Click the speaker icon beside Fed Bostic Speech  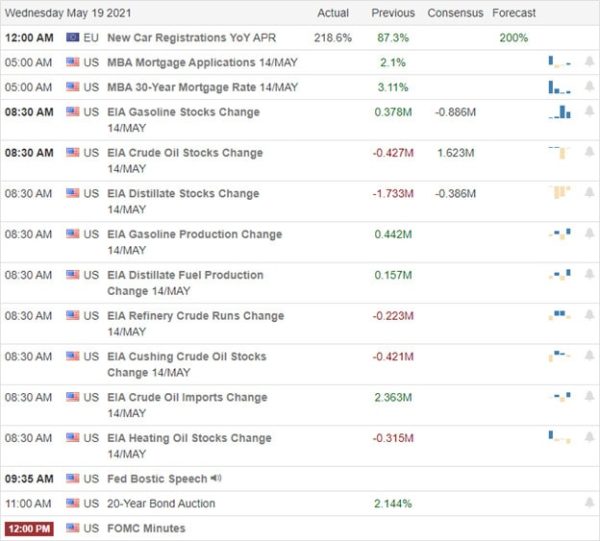tap(217, 479)
